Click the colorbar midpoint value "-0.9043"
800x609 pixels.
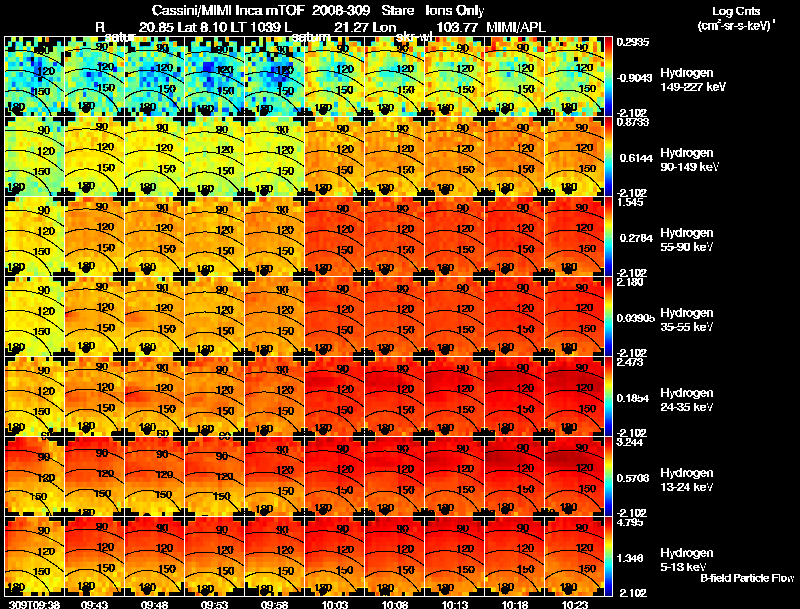click(x=634, y=78)
